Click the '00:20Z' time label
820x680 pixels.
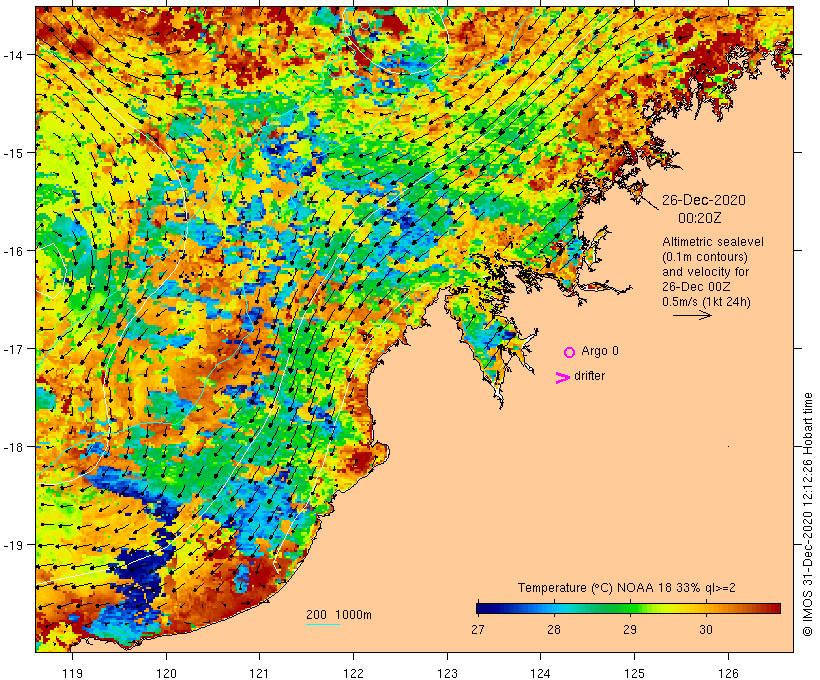click(700, 218)
